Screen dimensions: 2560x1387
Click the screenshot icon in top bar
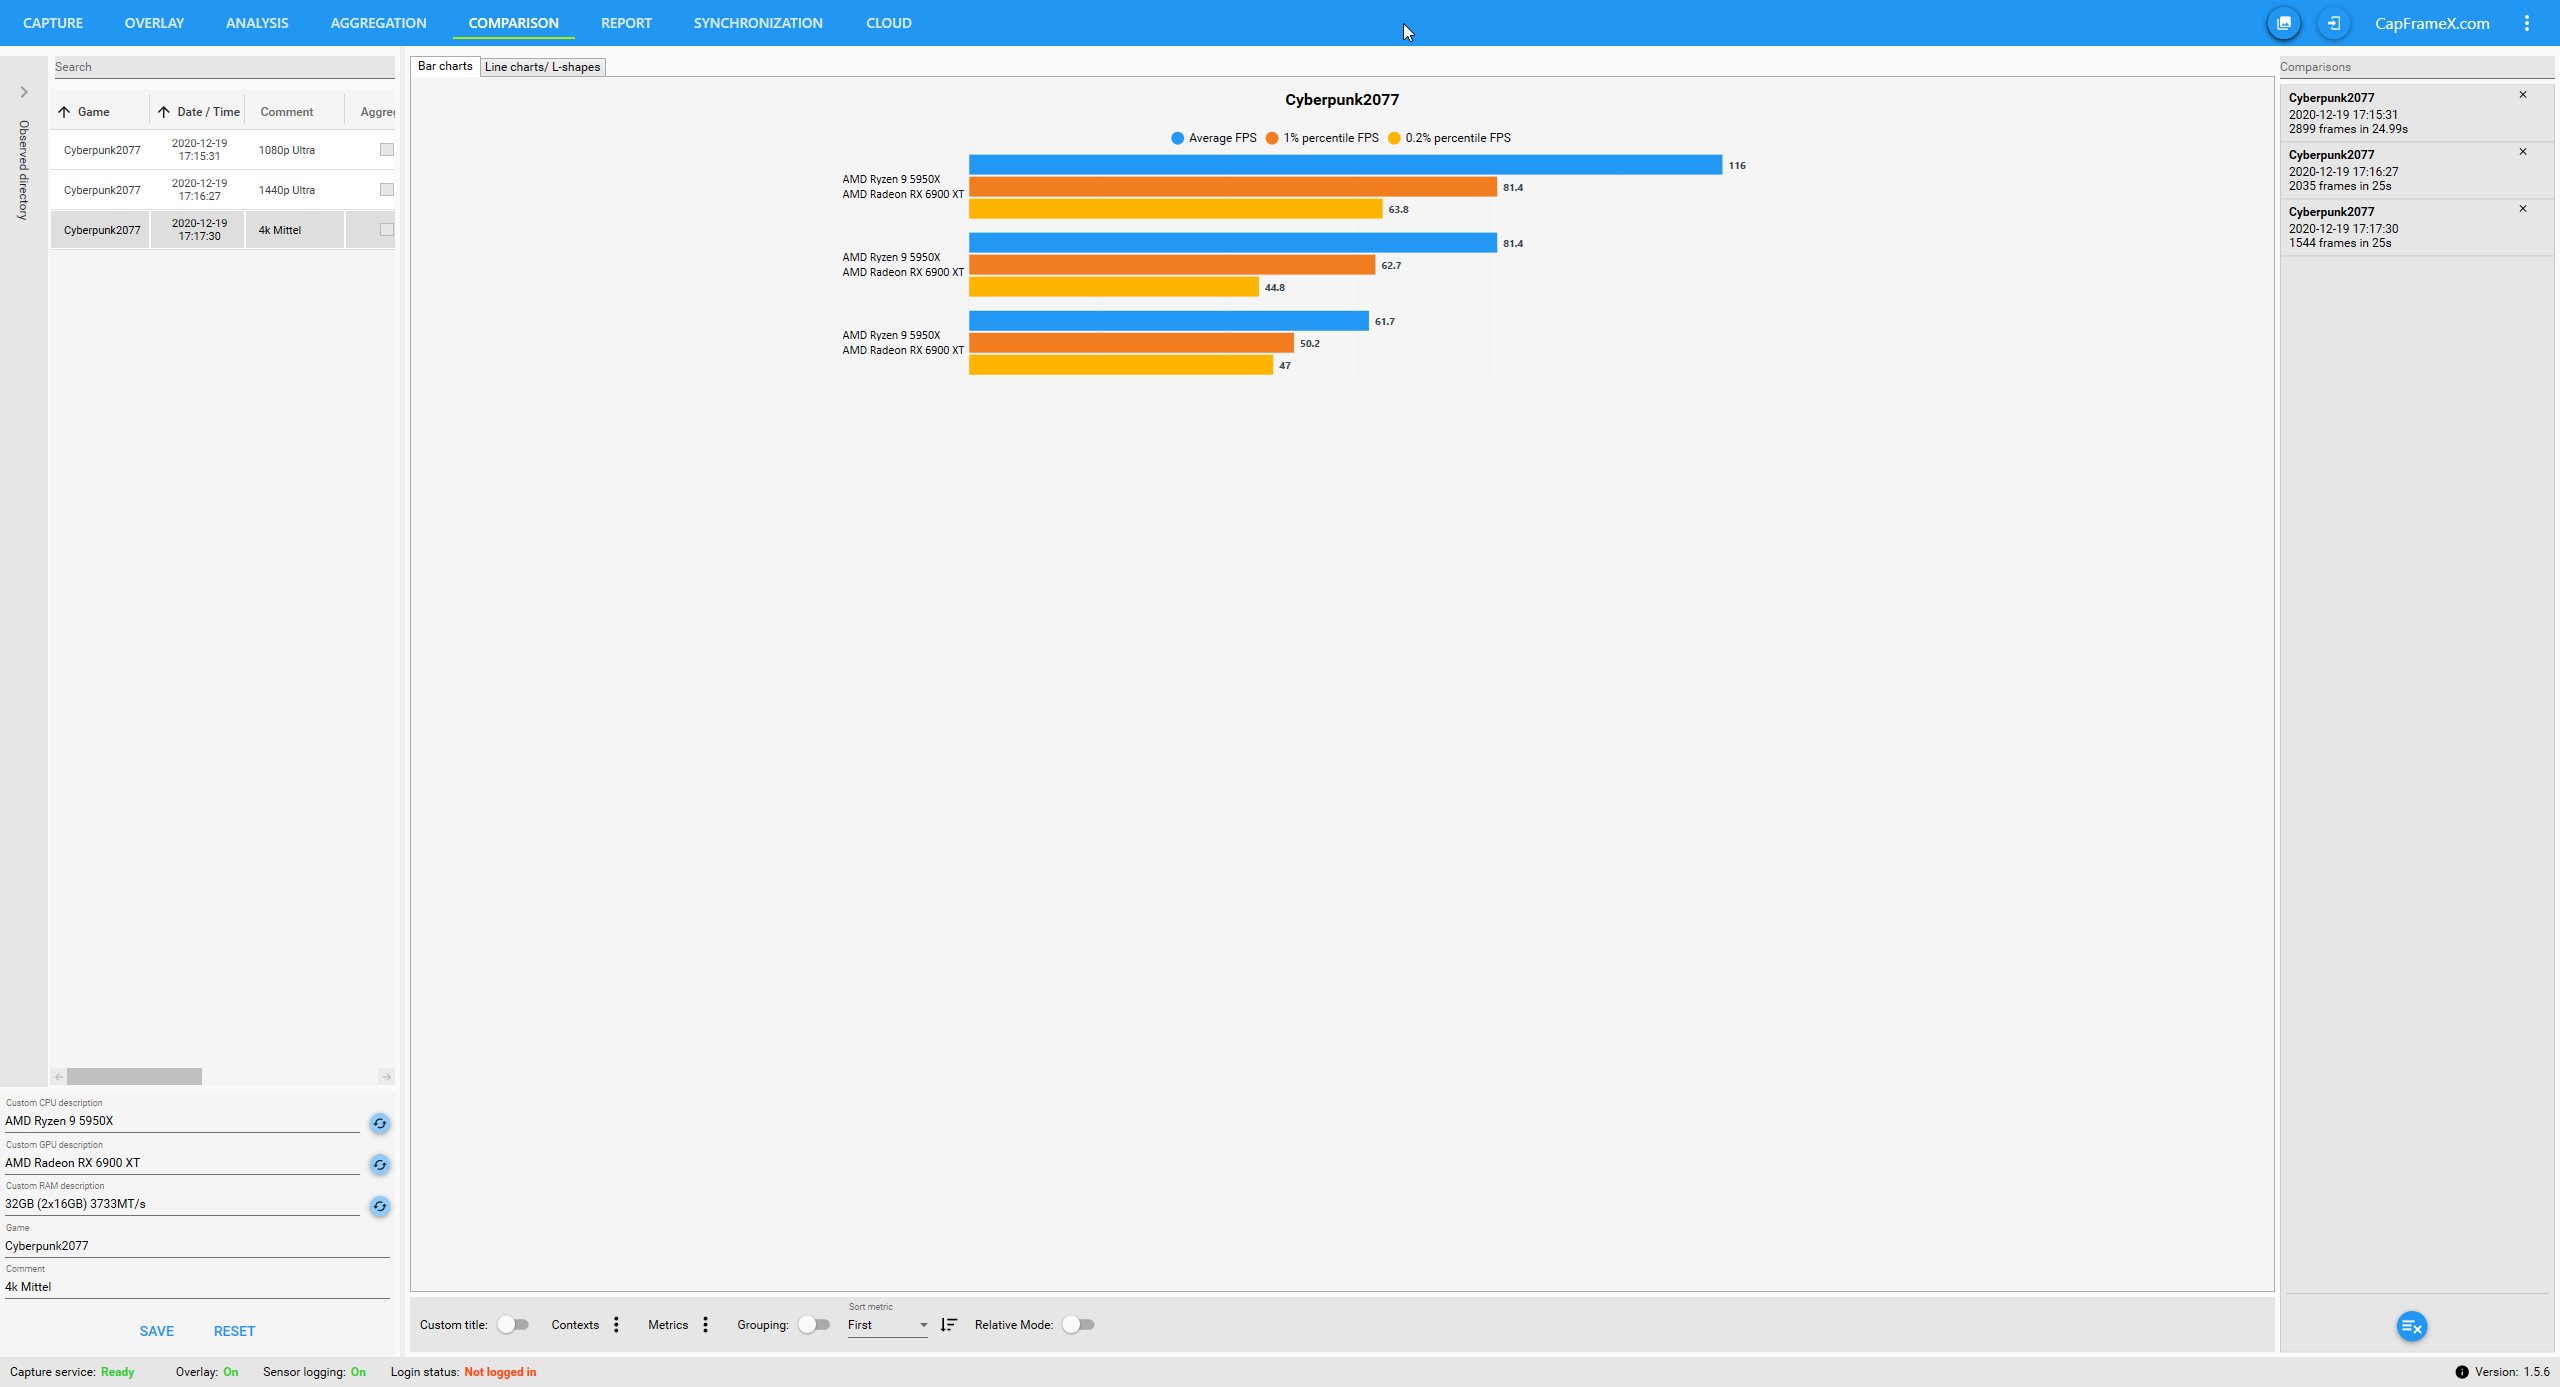click(x=2284, y=23)
